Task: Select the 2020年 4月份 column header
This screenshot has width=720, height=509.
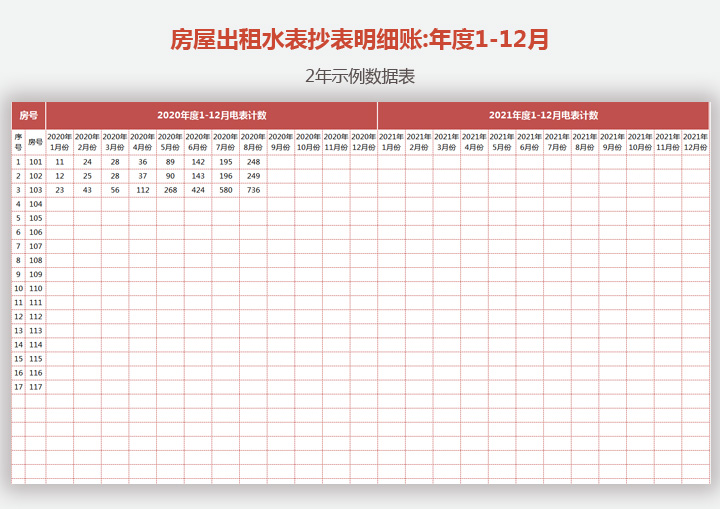Action: tap(143, 142)
